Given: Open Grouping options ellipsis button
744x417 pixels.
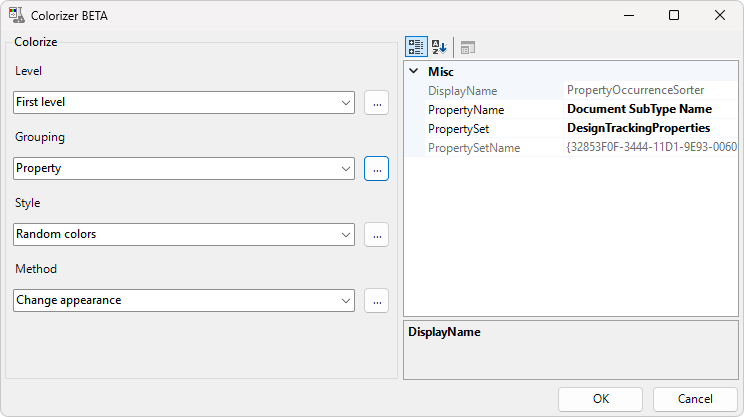Looking at the screenshot, I should (x=376, y=168).
